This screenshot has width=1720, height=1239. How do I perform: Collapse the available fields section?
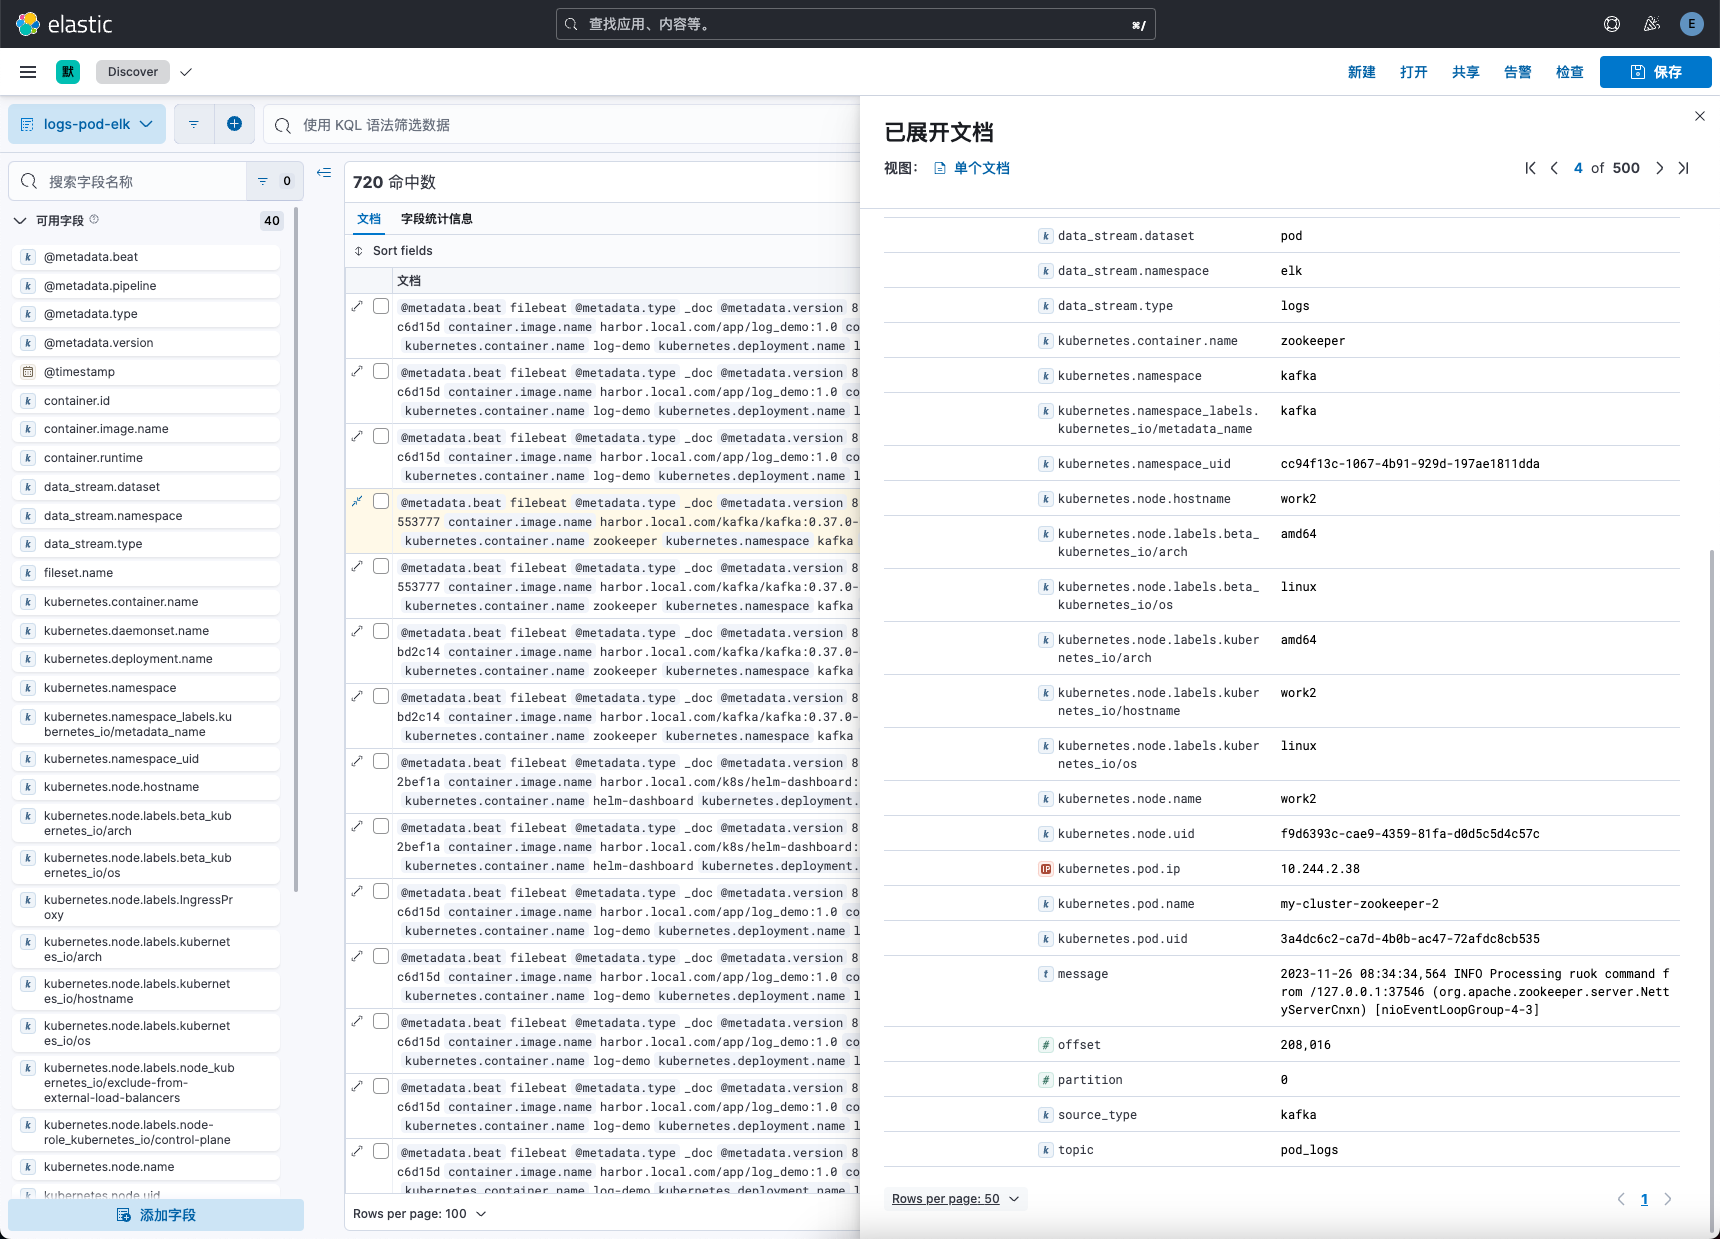point(20,221)
